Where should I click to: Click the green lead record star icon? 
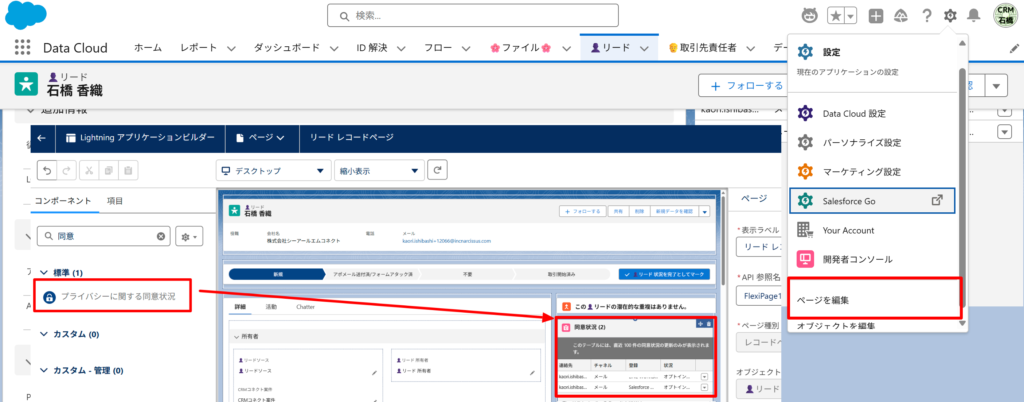click(x=26, y=84)
